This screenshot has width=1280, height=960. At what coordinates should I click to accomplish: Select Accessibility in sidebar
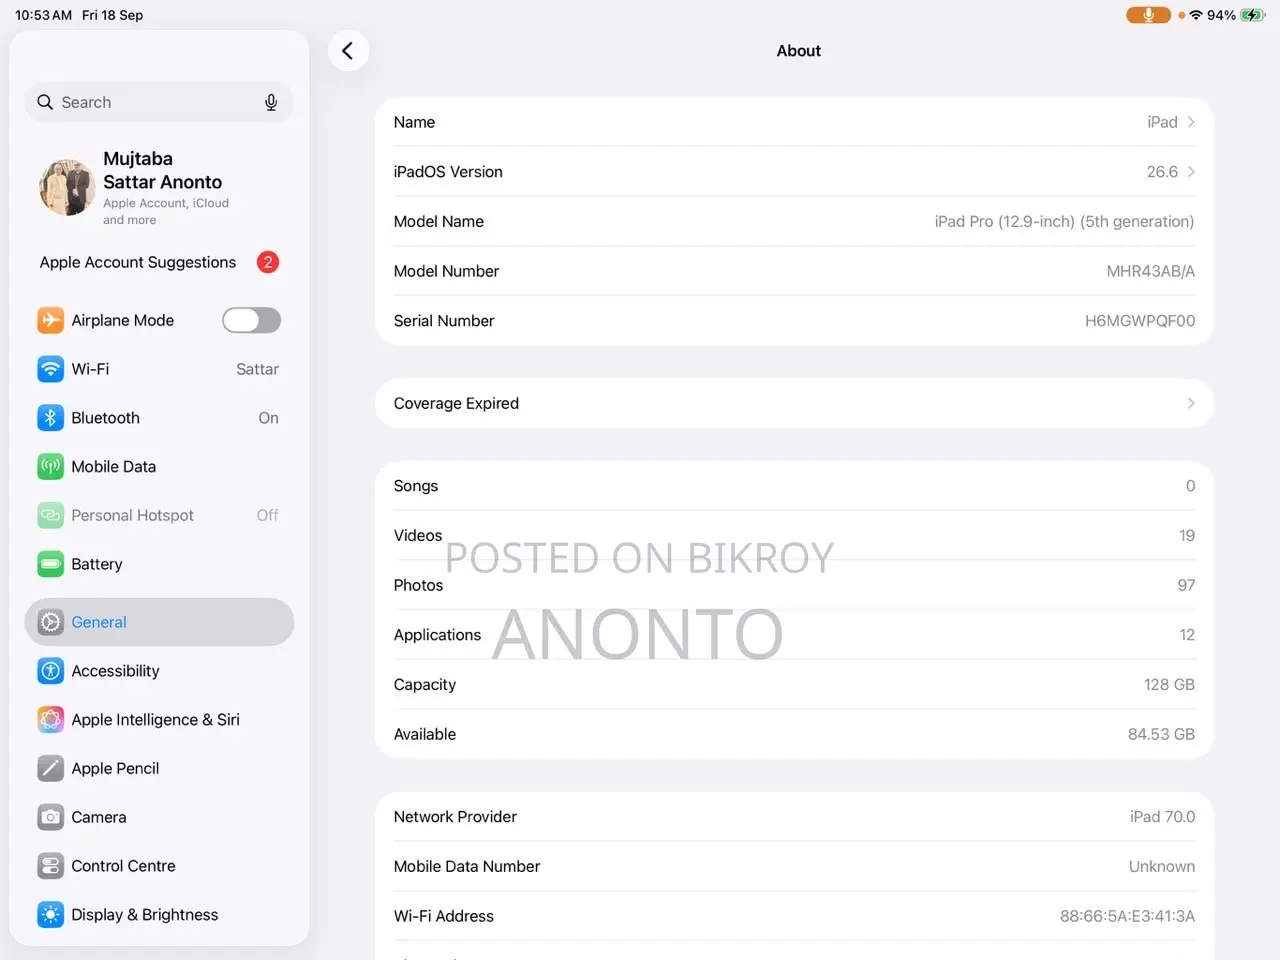click(x=159, y=671)
